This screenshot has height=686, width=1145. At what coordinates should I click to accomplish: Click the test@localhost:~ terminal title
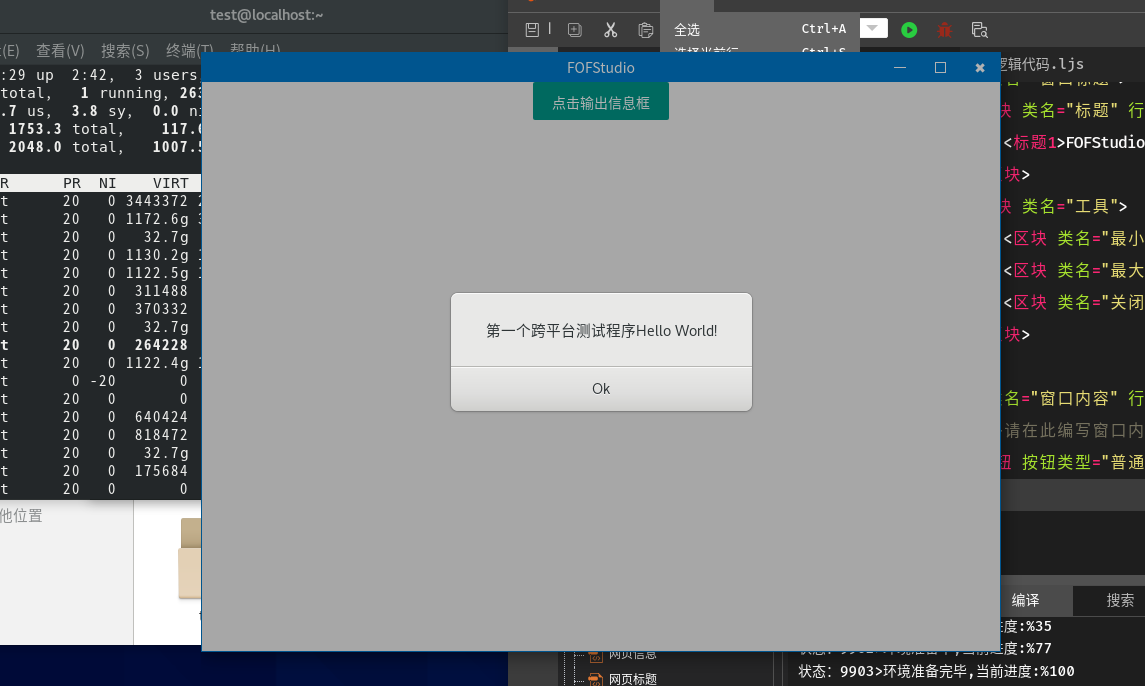click(x=267, y=15)
